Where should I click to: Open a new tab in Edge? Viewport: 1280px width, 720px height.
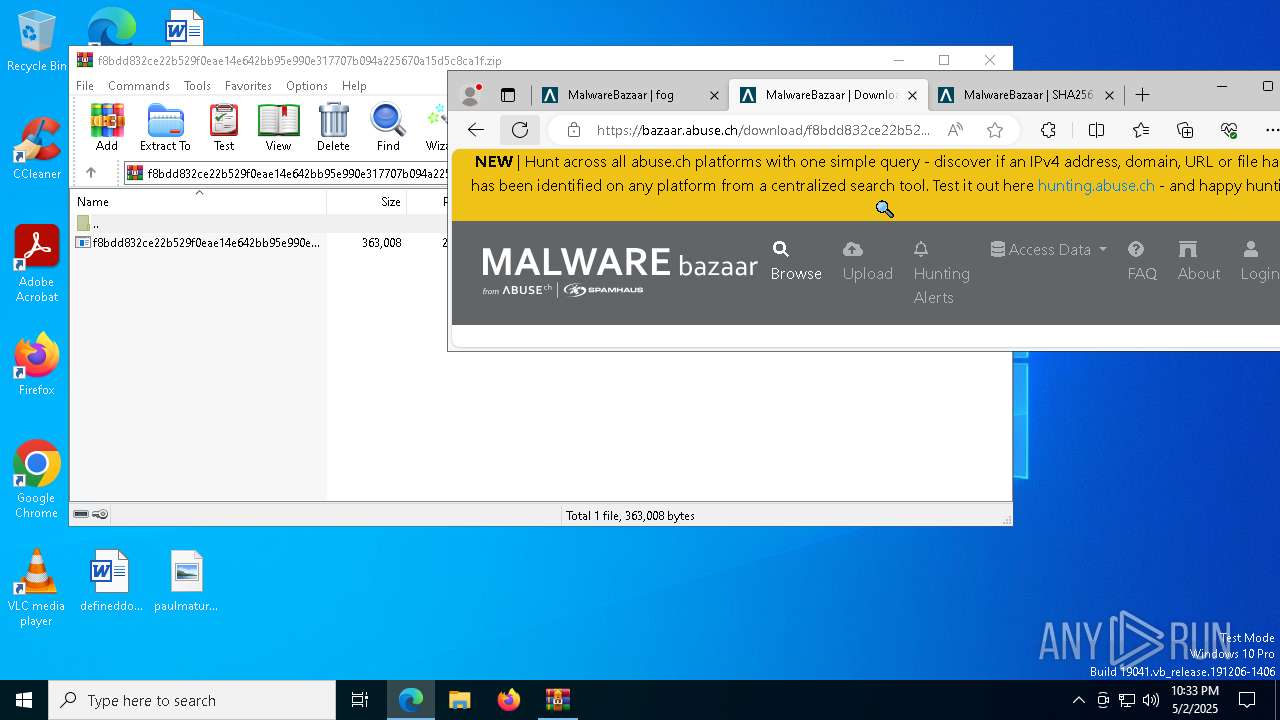click(1142, 95)
